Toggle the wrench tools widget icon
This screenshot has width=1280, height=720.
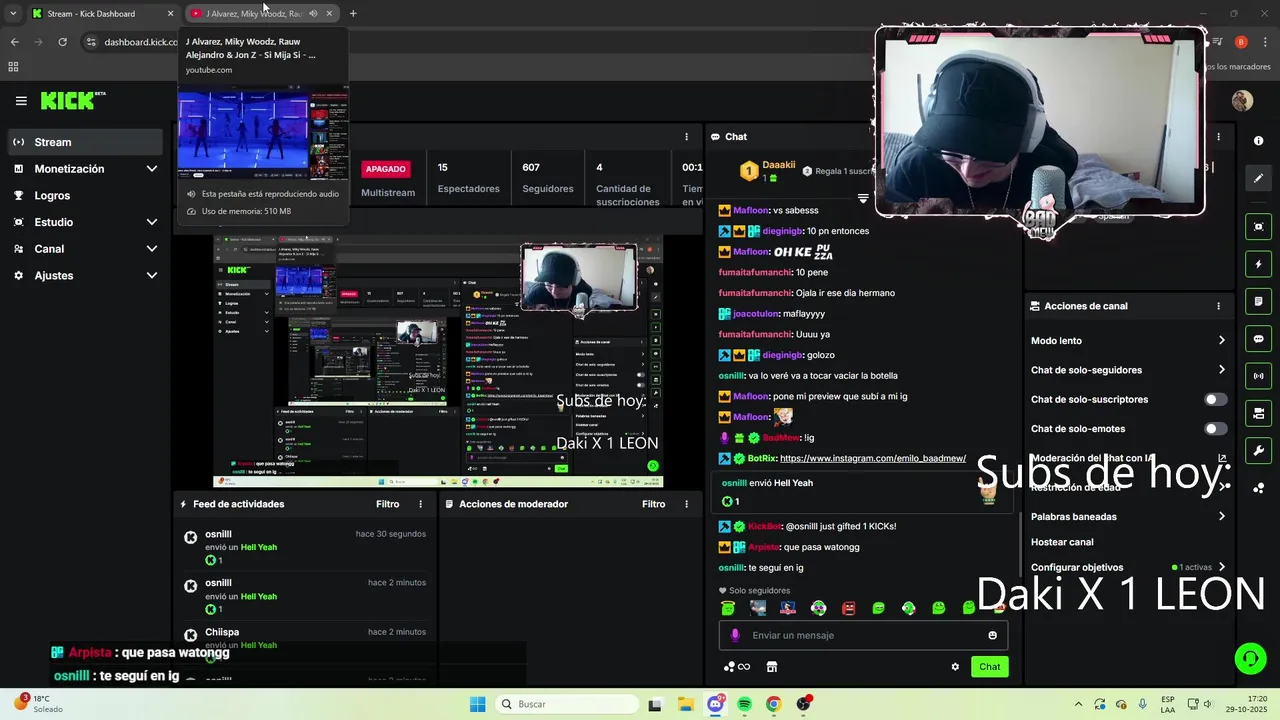click(x=1258, y=450)
